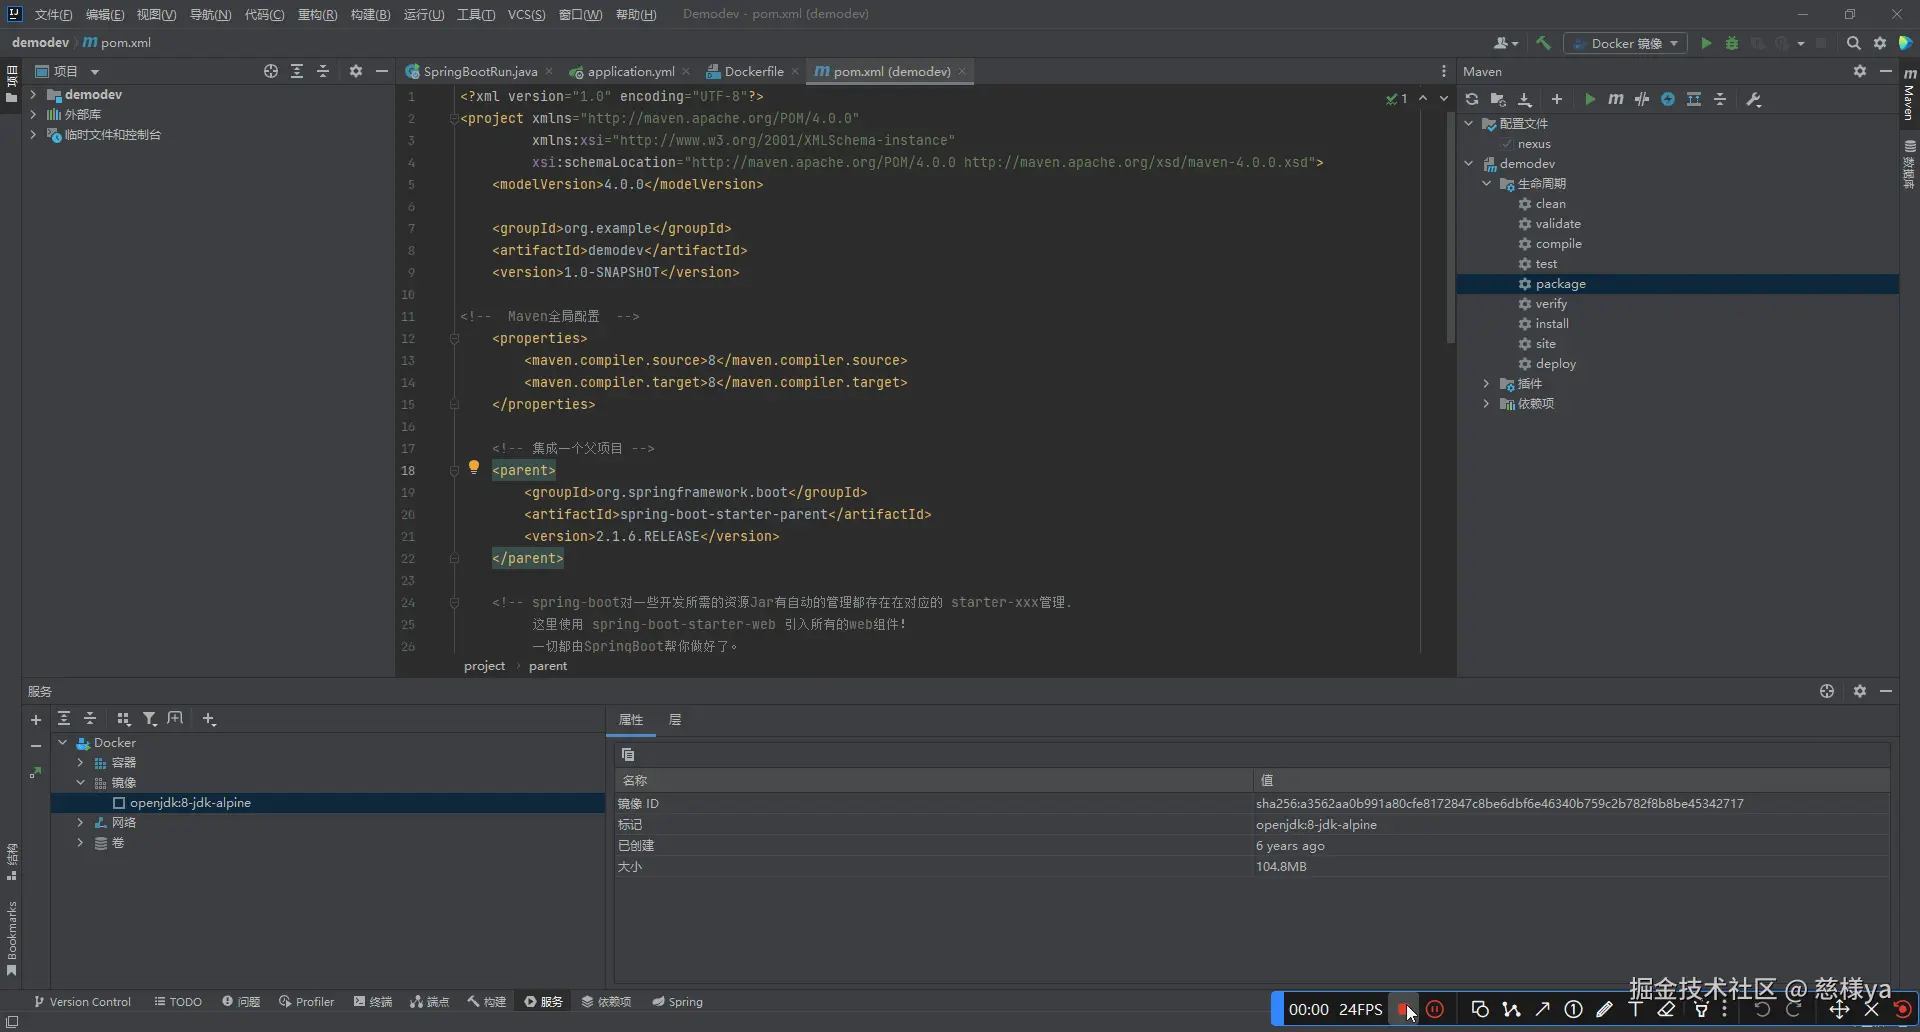
Task: Expand the 容器 node under Docker
Action: click(81, 762)
